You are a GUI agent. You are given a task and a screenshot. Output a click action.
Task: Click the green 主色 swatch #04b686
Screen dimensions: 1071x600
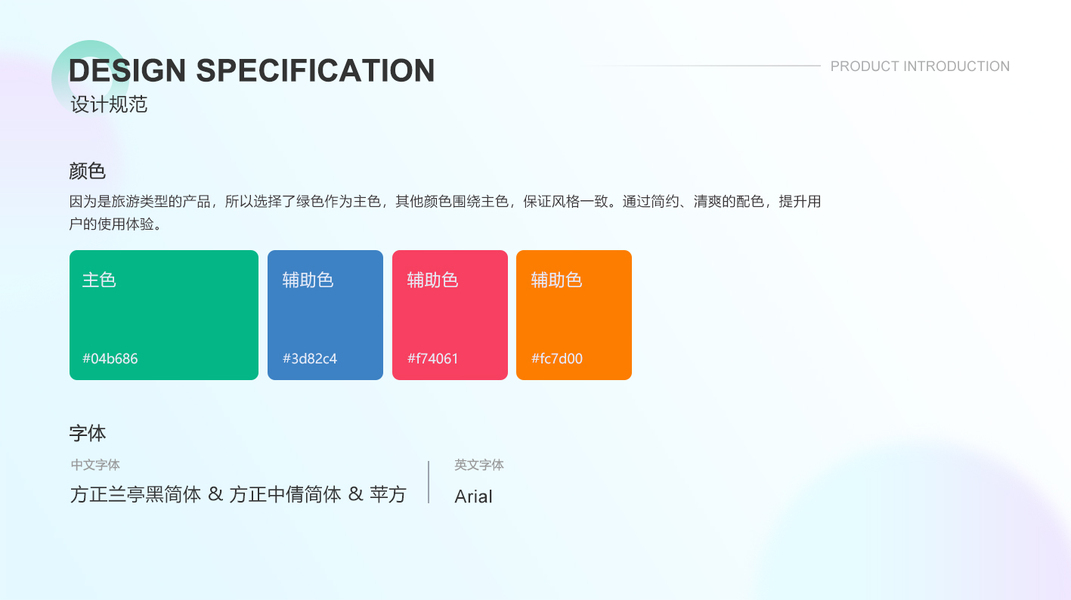click(x=164, y=315)
